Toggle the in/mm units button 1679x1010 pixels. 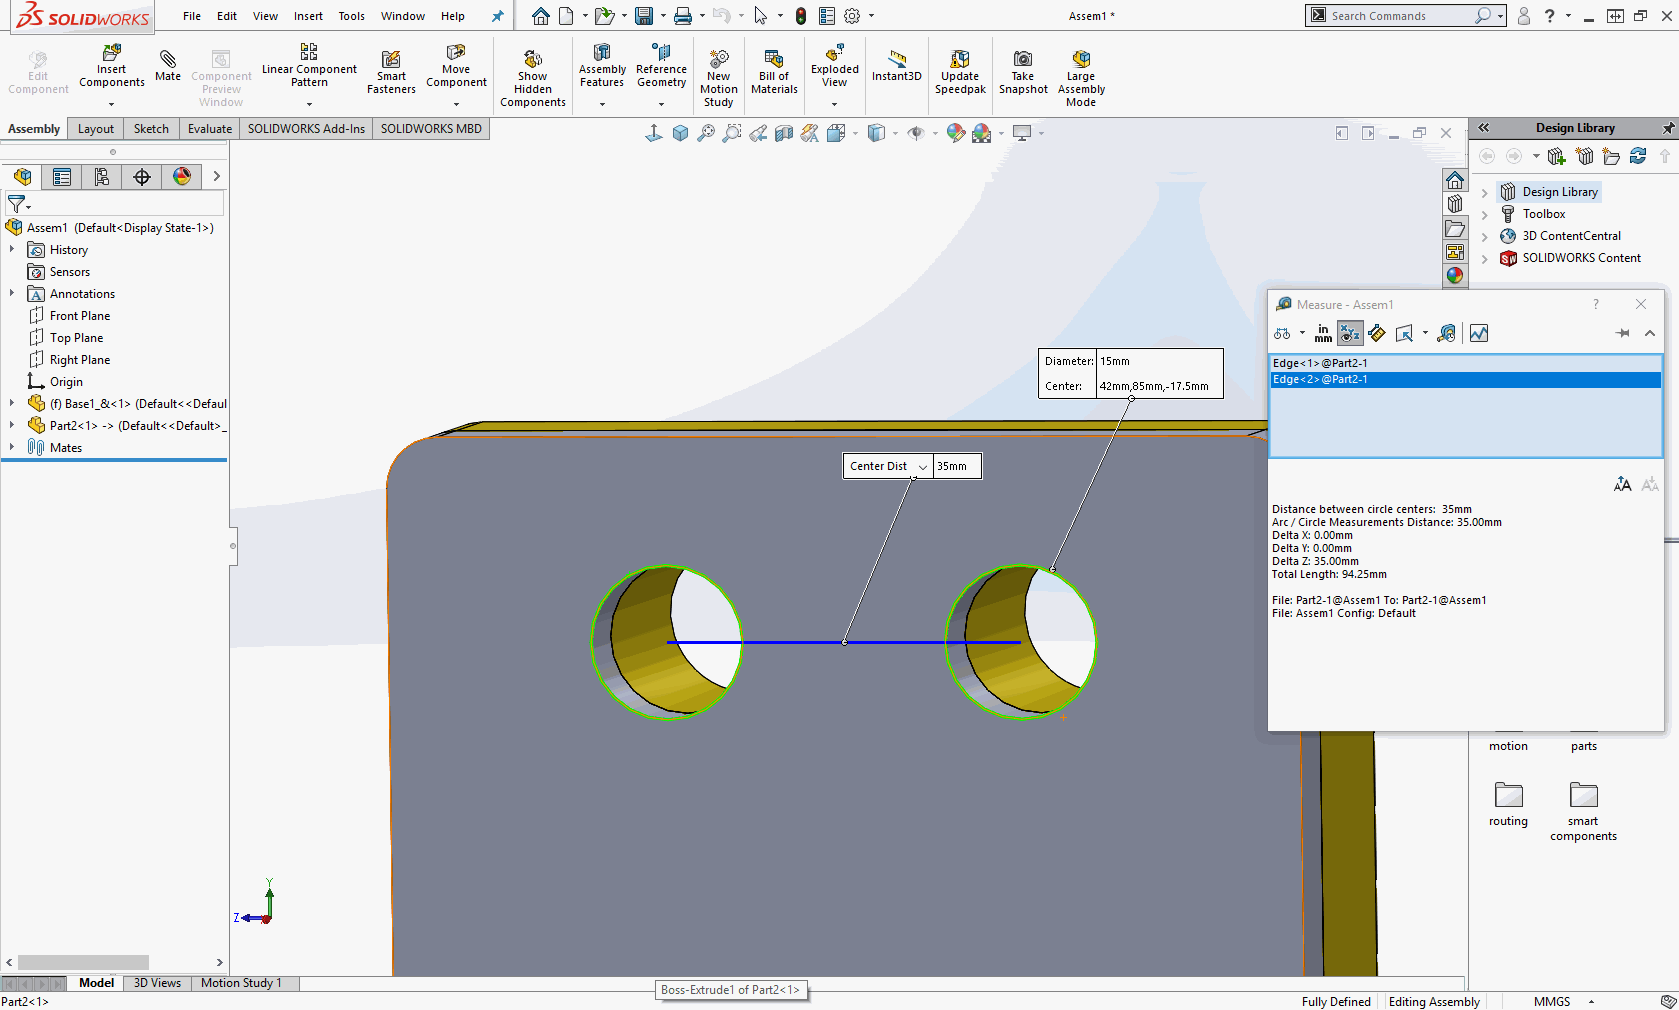coord(1323,333)
